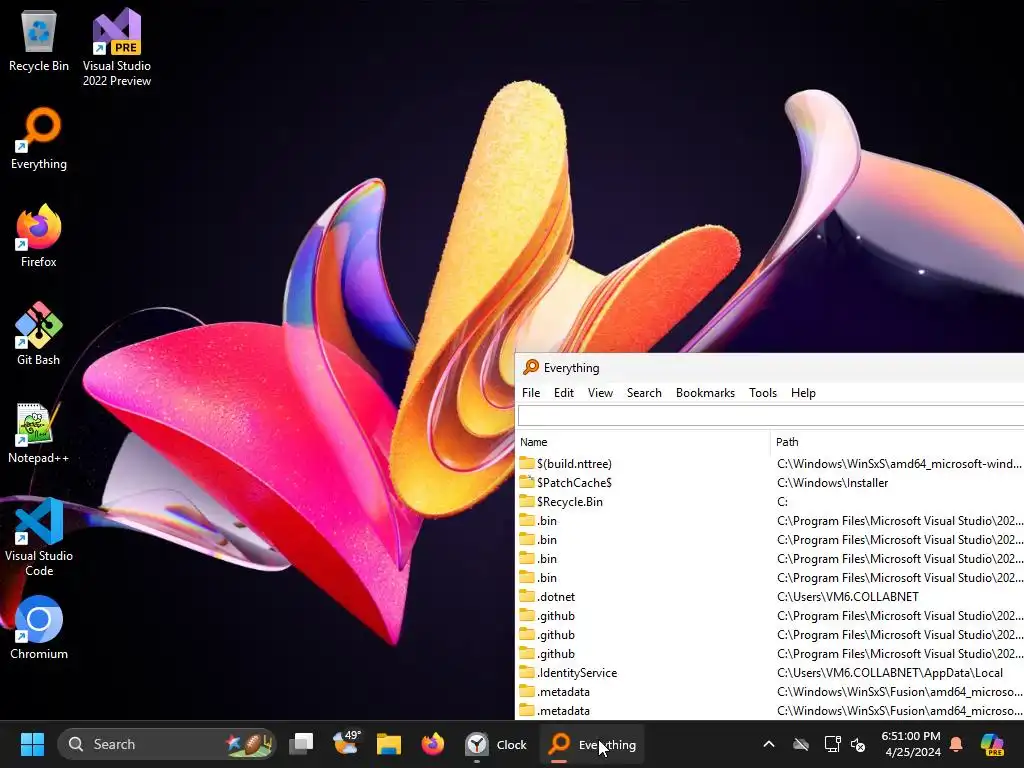The height and width of the screenshot is (768, 1024).
Task: Click the path C:\Users\VM6.COLLABNET\AppData\Local
Action: 890,673
